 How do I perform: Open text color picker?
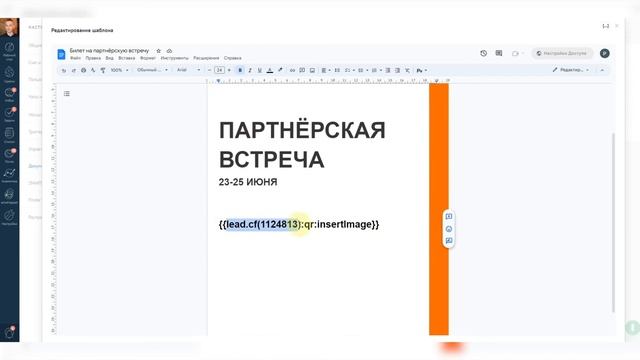(x=270, y=70)
